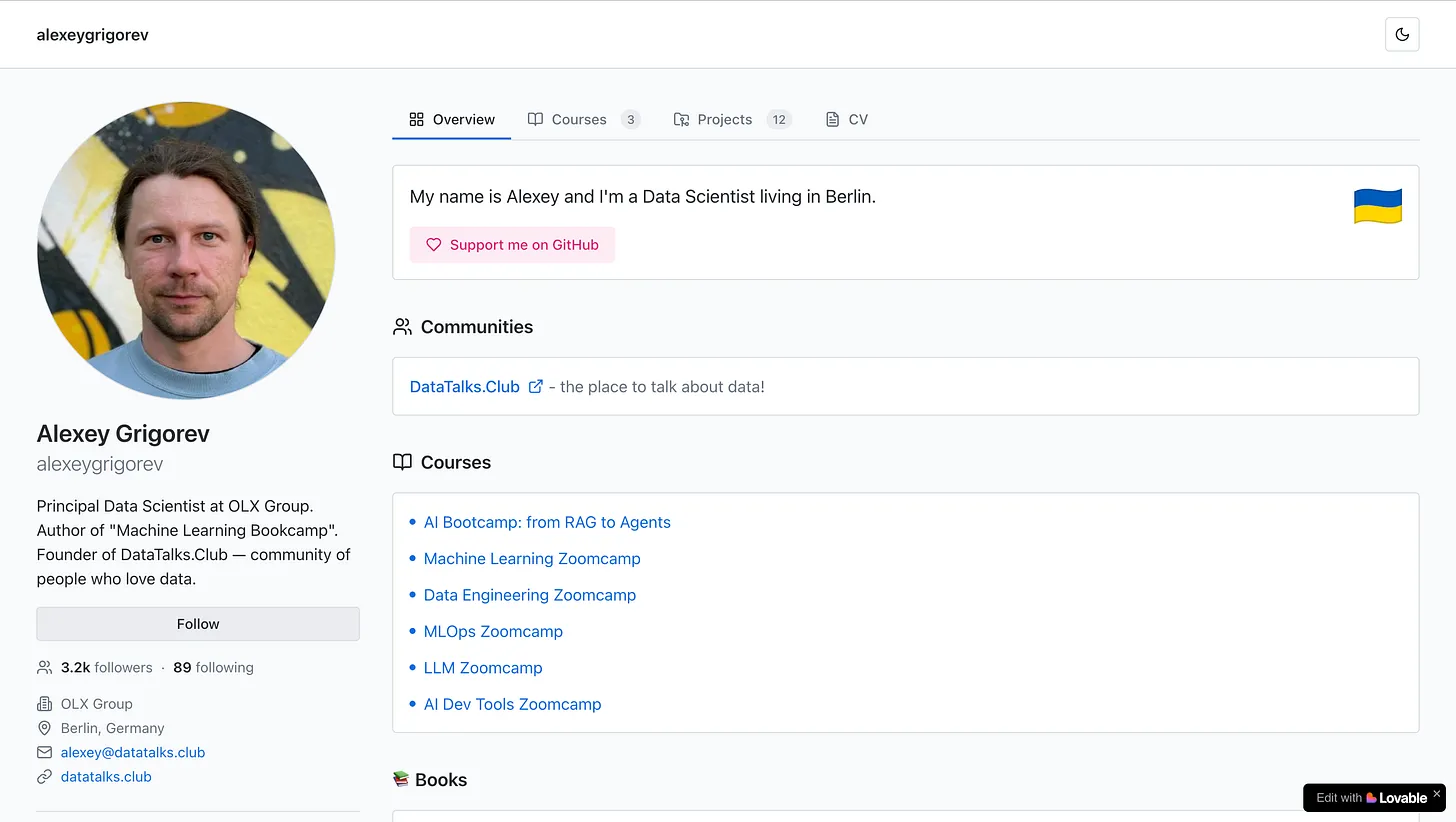This screenshot has width=1456, height=822.
Task: Click the external link icon beside DataTalks.Club
Action: point(536,385)
